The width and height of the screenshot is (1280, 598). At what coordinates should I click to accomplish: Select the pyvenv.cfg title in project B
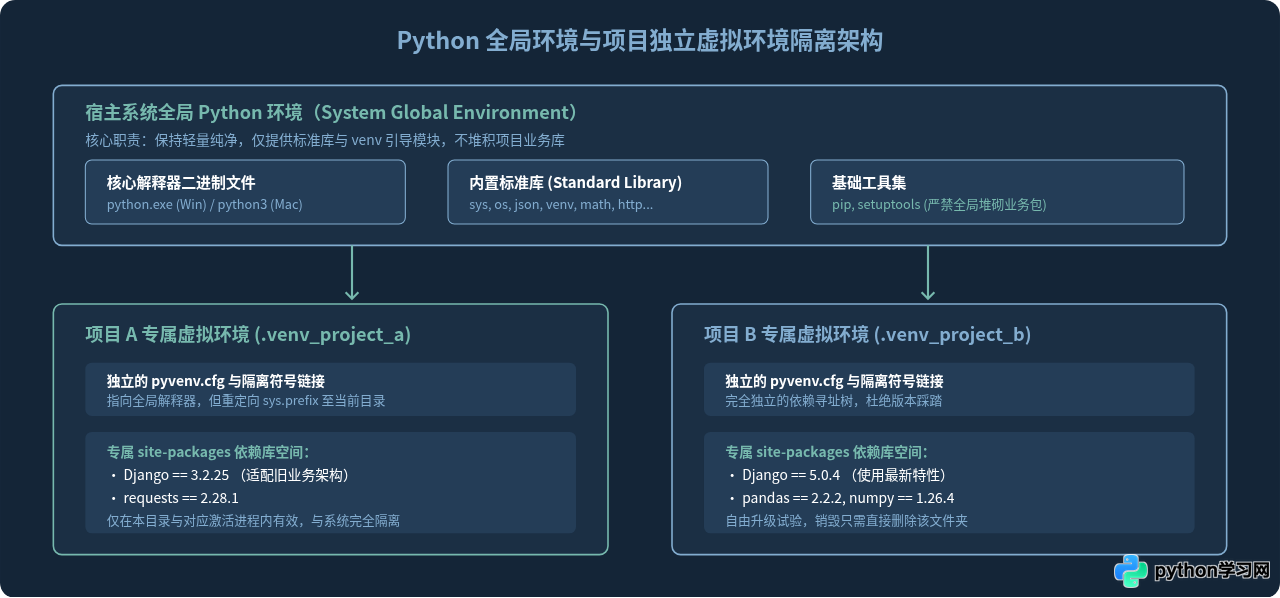tap(834, 381)
